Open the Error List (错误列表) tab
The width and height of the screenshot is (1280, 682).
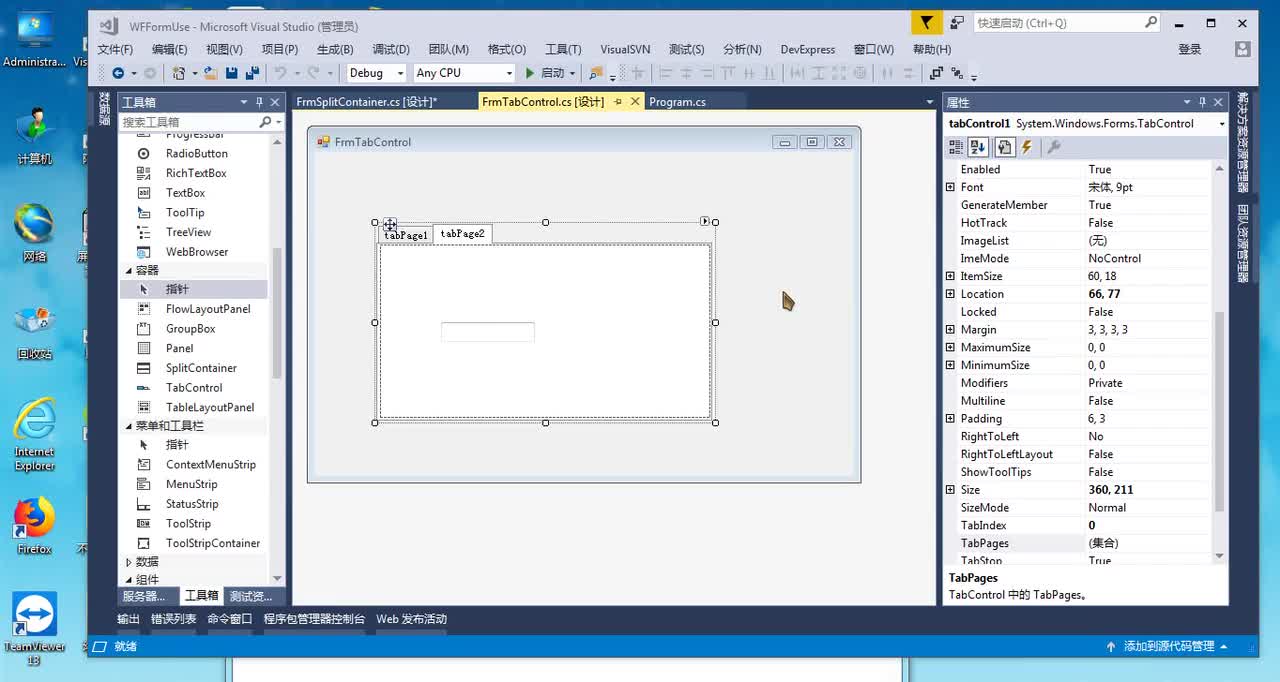pos(174,619)
